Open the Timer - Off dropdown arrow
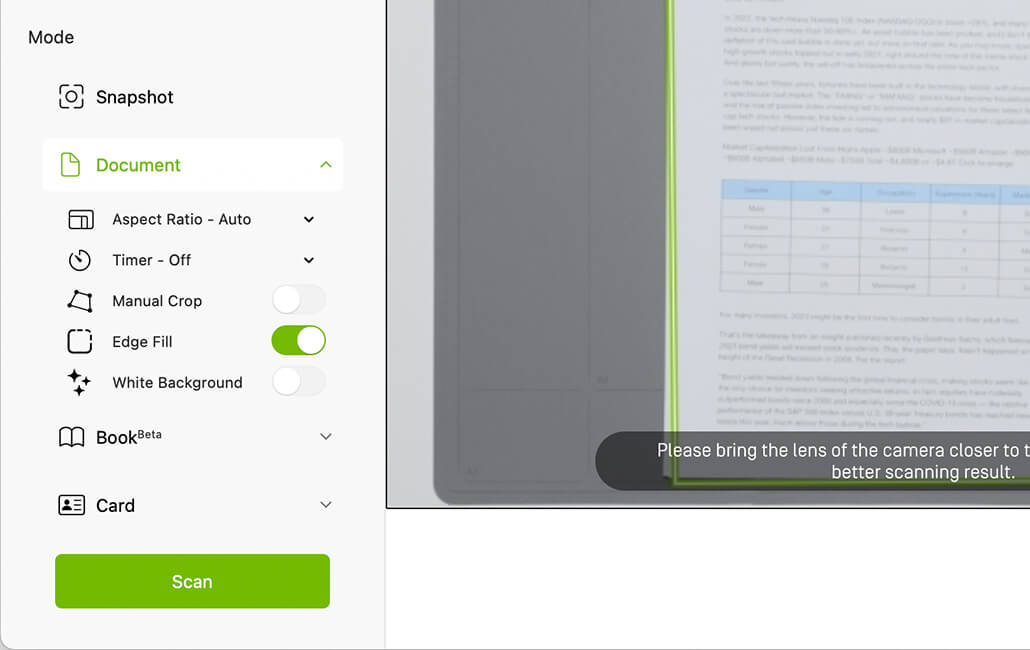 [x=309, y=260]
